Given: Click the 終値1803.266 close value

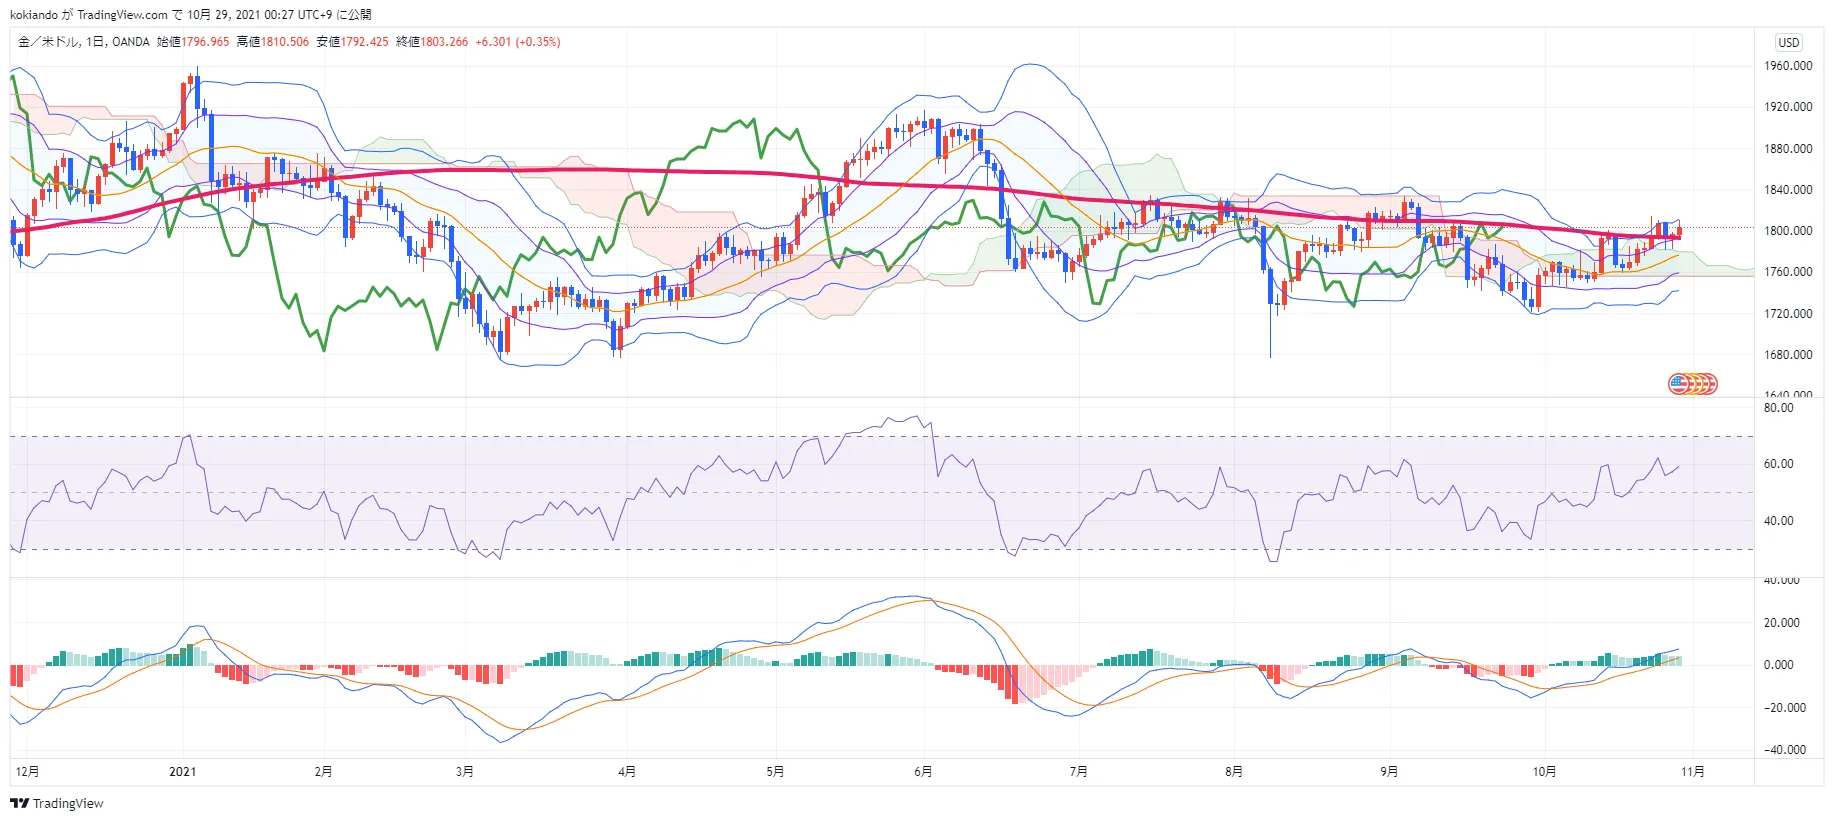Looking at the screenshot, I should [432, 42].
